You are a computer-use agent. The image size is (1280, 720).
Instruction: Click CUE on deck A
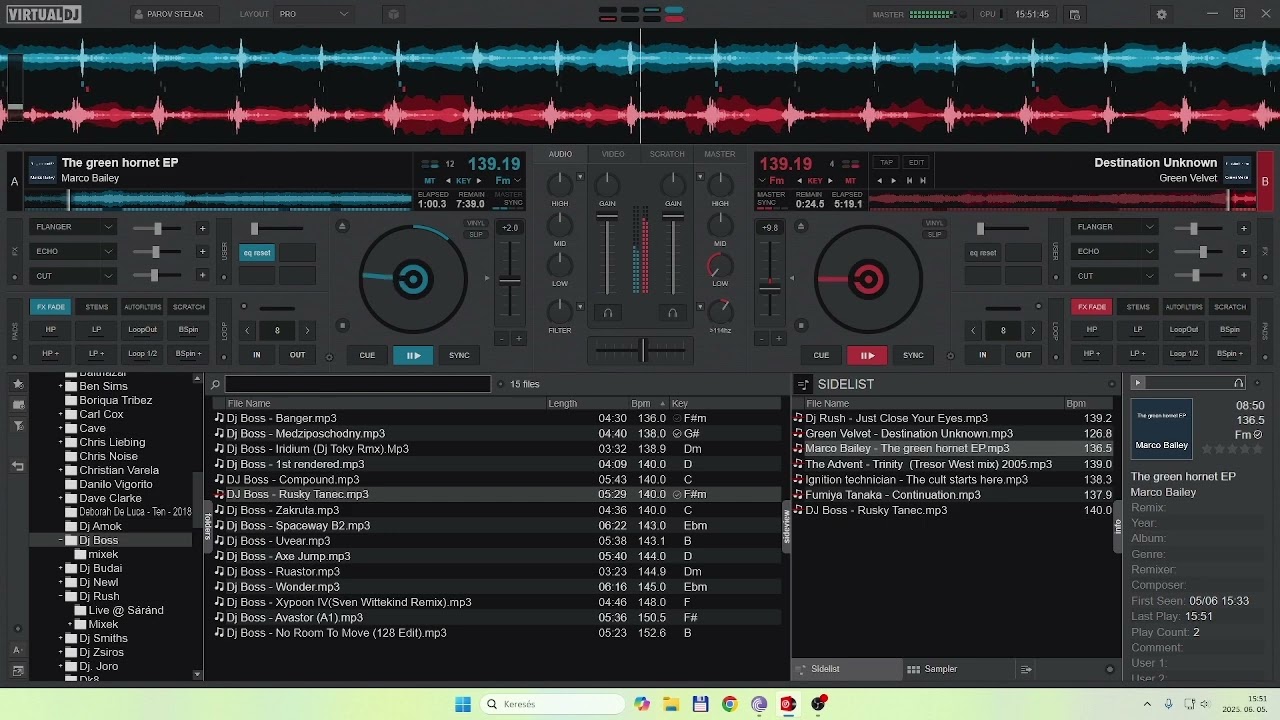point(367,355)
